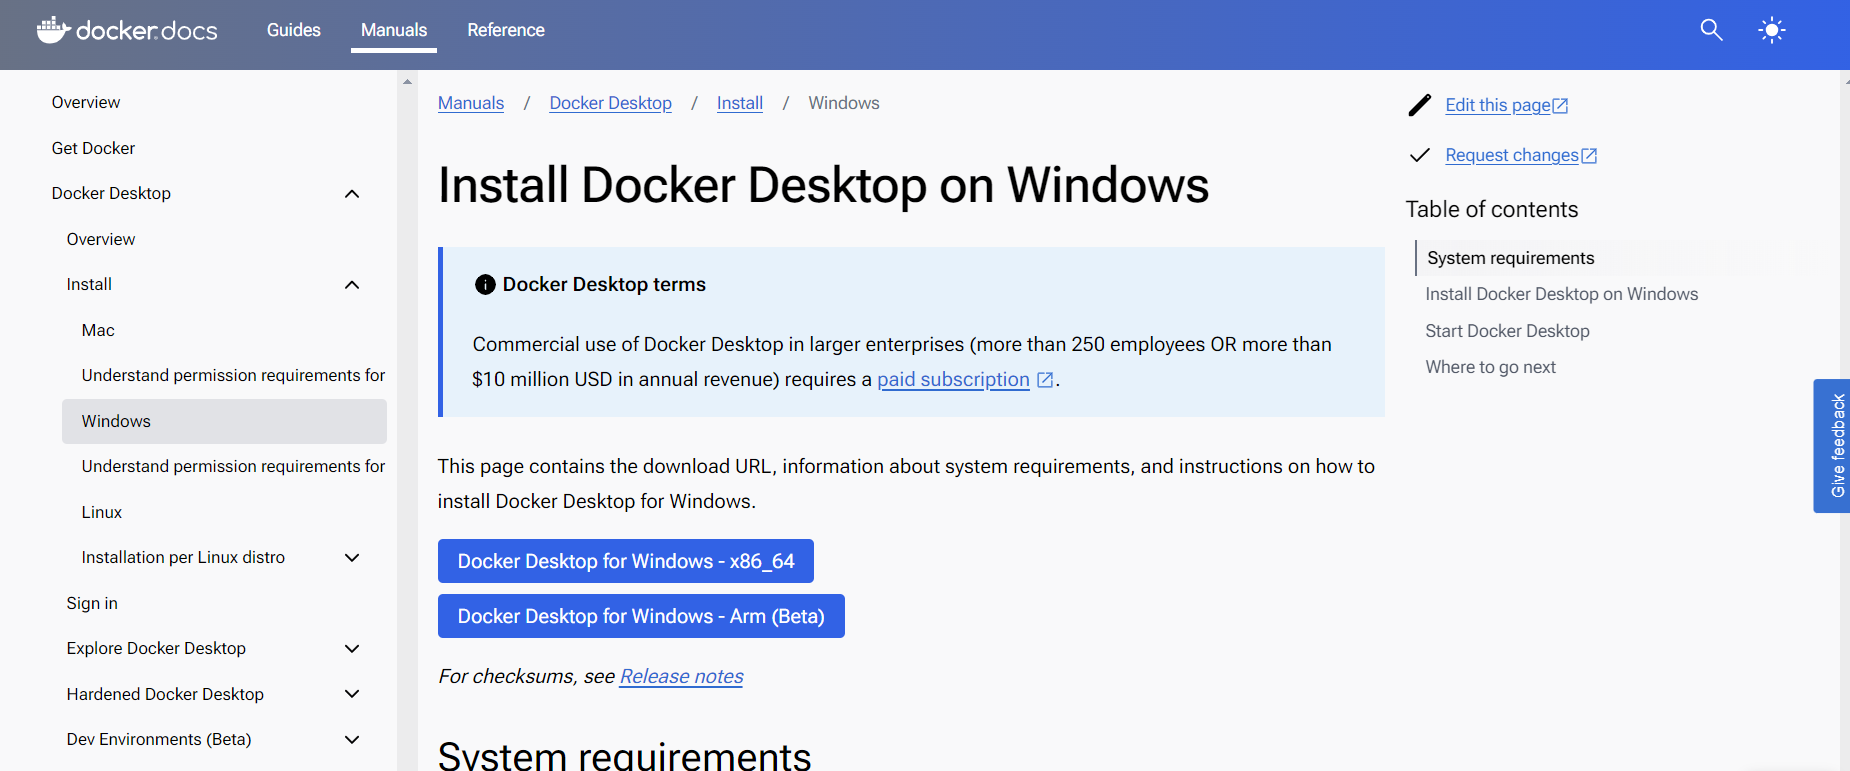Click the sidebar scrollbar up arrow
Viewport: 1850px width, 771px height.
tap(407, 81)
